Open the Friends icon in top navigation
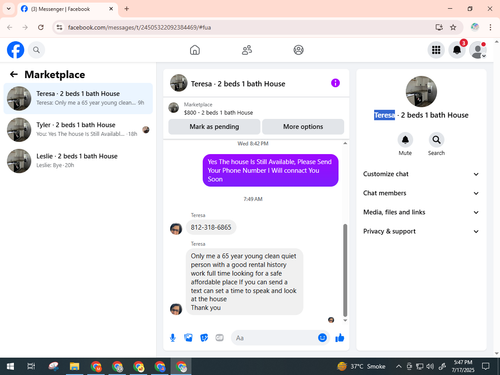 pyautogui.click(x=247, y=50)
